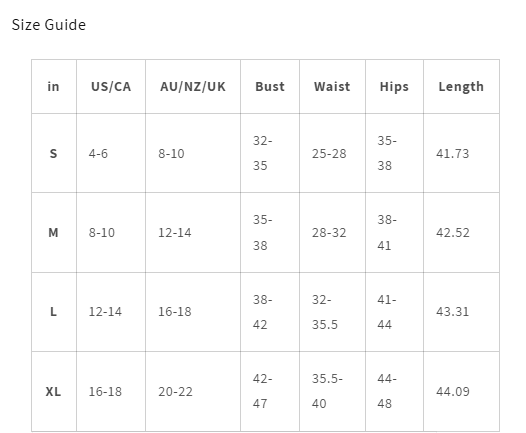Click the 41.73 length value
This screenshot has height=433, width=526.
coord(453,153)
